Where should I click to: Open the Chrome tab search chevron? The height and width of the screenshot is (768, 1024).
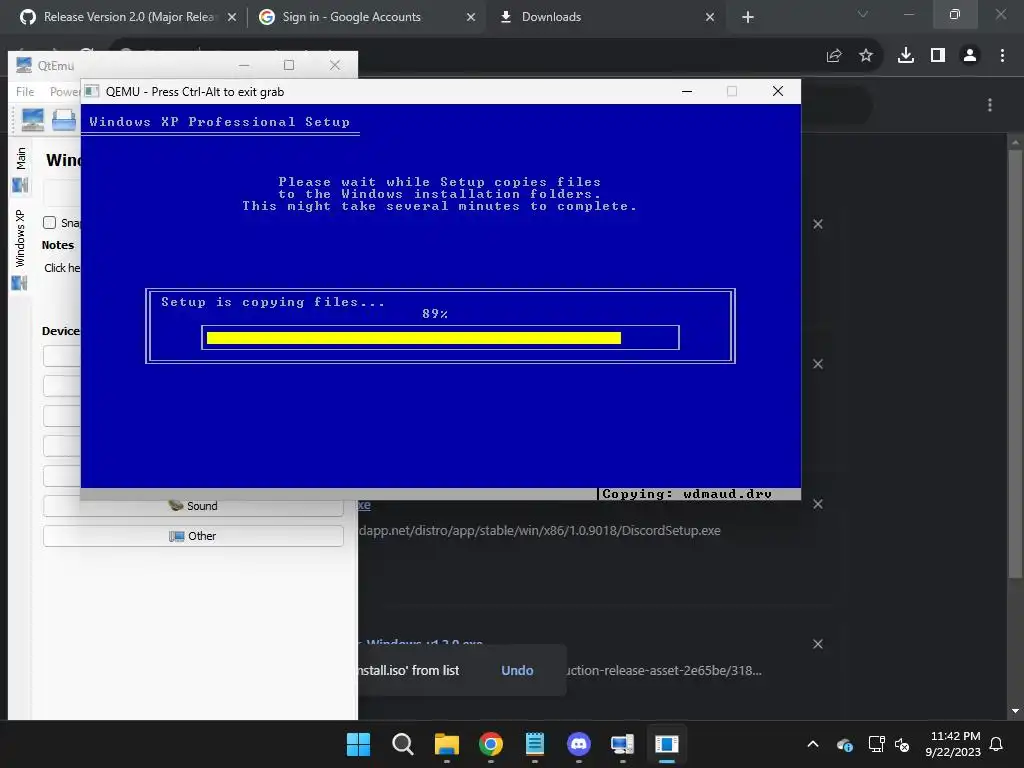pyautogui.click(x=863, y=14)
